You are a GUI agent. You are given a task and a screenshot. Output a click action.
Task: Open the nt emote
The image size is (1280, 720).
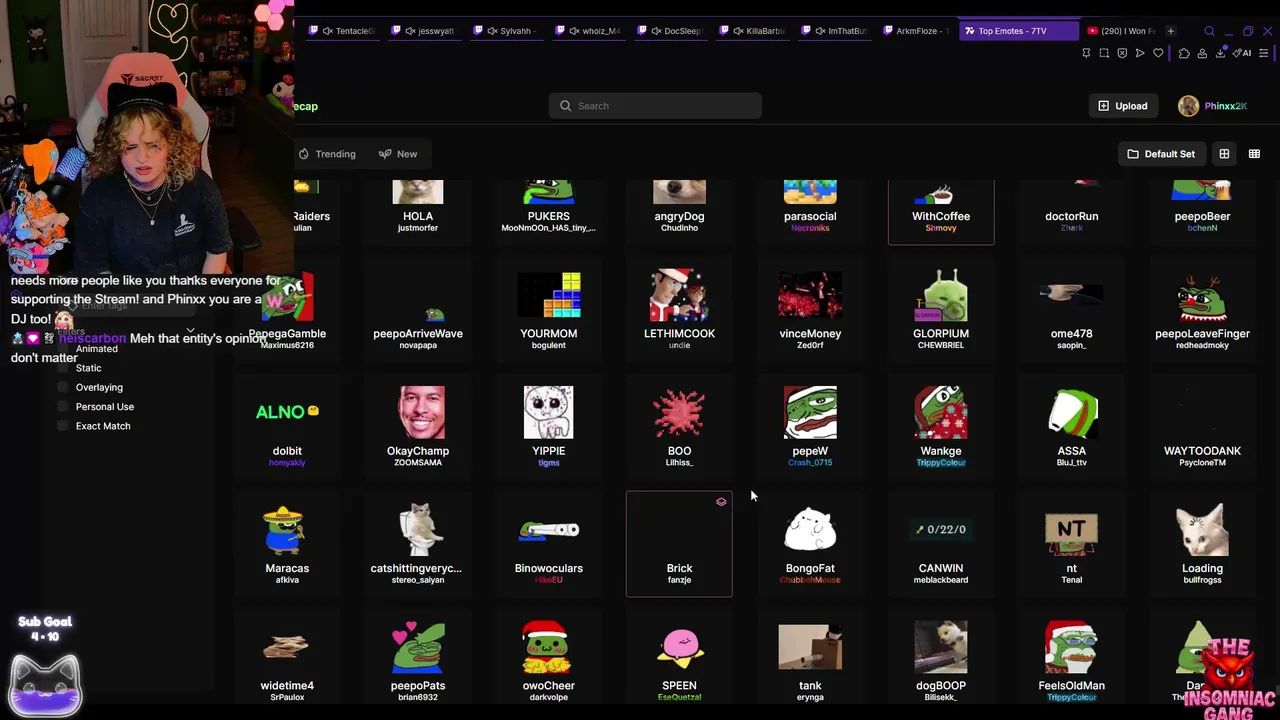pos(1071,544)
